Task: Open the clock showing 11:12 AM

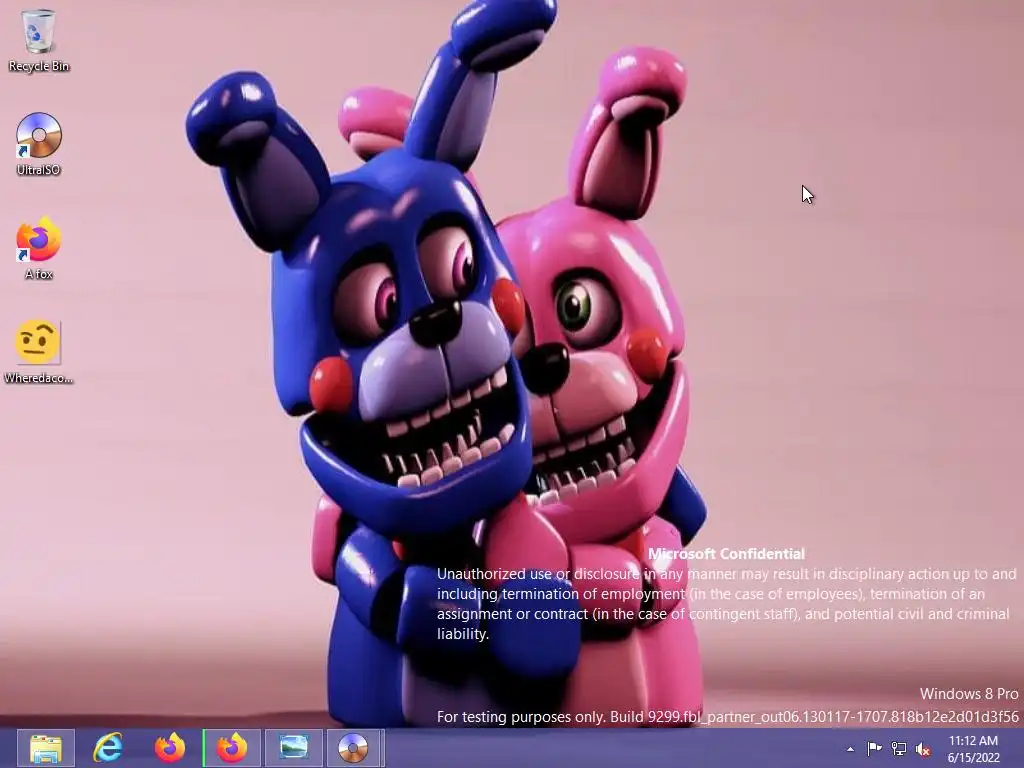Action: [973, 741]
